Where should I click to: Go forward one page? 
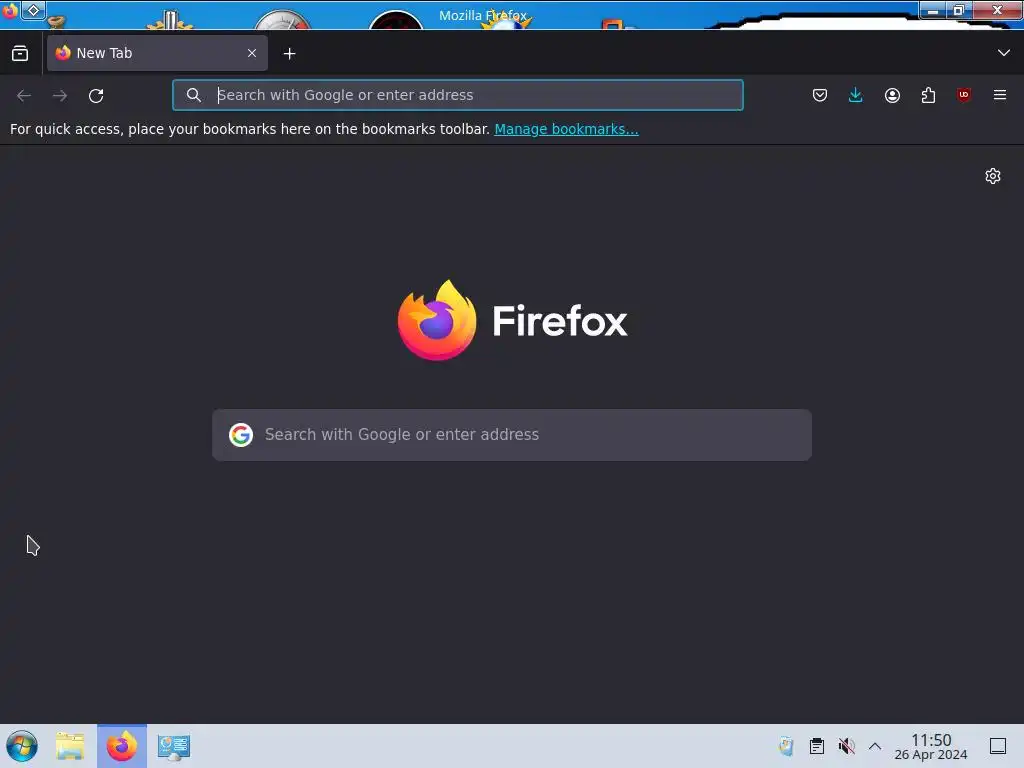[x=60, y=95]
